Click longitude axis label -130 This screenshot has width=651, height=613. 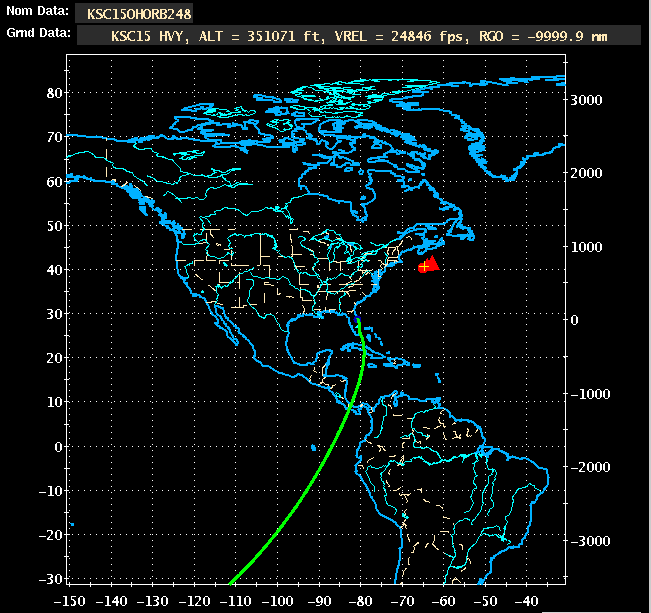pyautogui.click(x=153, y=601)
